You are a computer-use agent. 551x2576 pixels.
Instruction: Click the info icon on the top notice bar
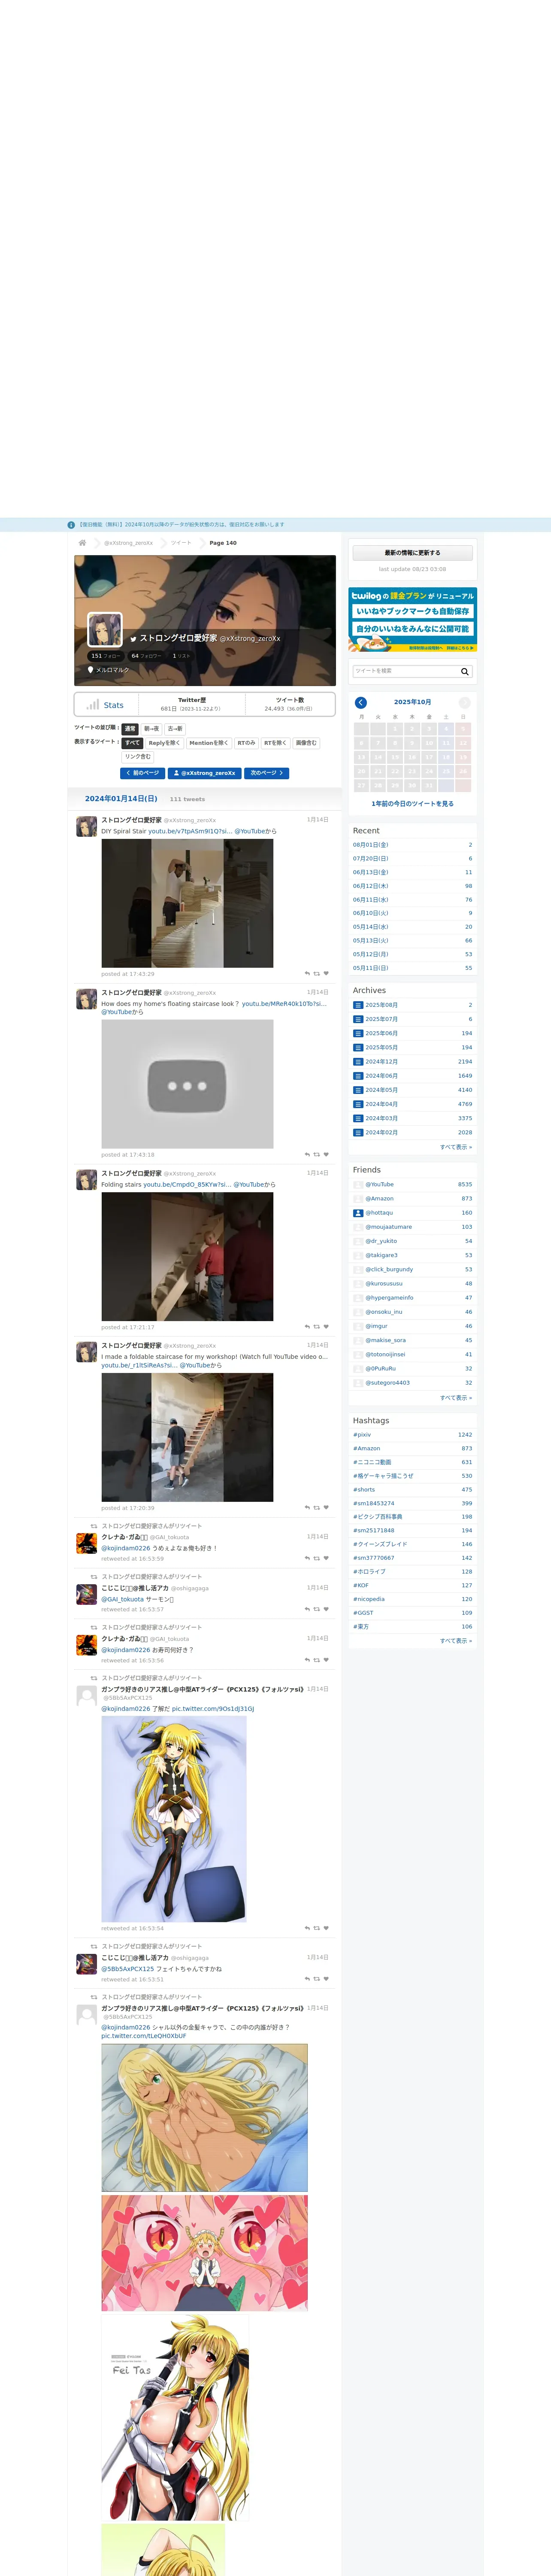pyautogui.click(x=71, y=525)
